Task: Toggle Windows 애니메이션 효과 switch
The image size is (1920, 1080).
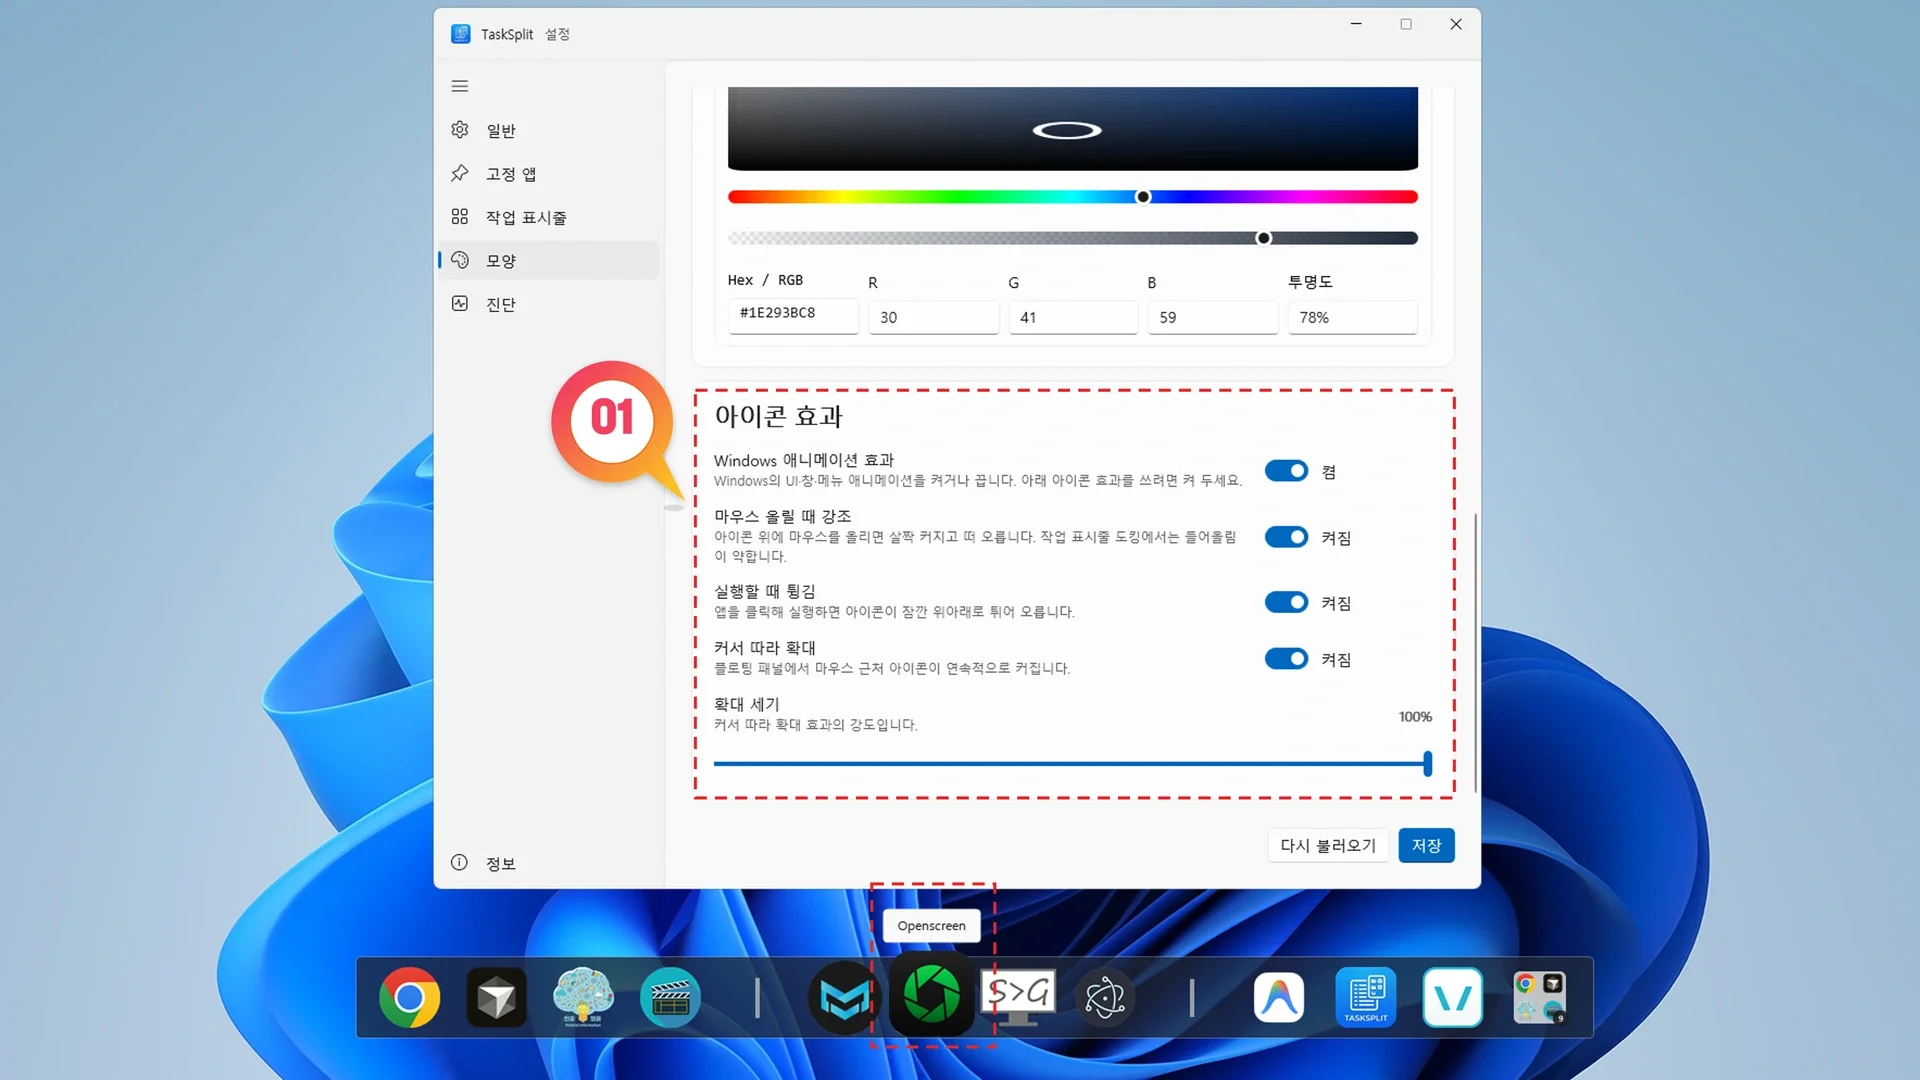Action: point(1286,471)
